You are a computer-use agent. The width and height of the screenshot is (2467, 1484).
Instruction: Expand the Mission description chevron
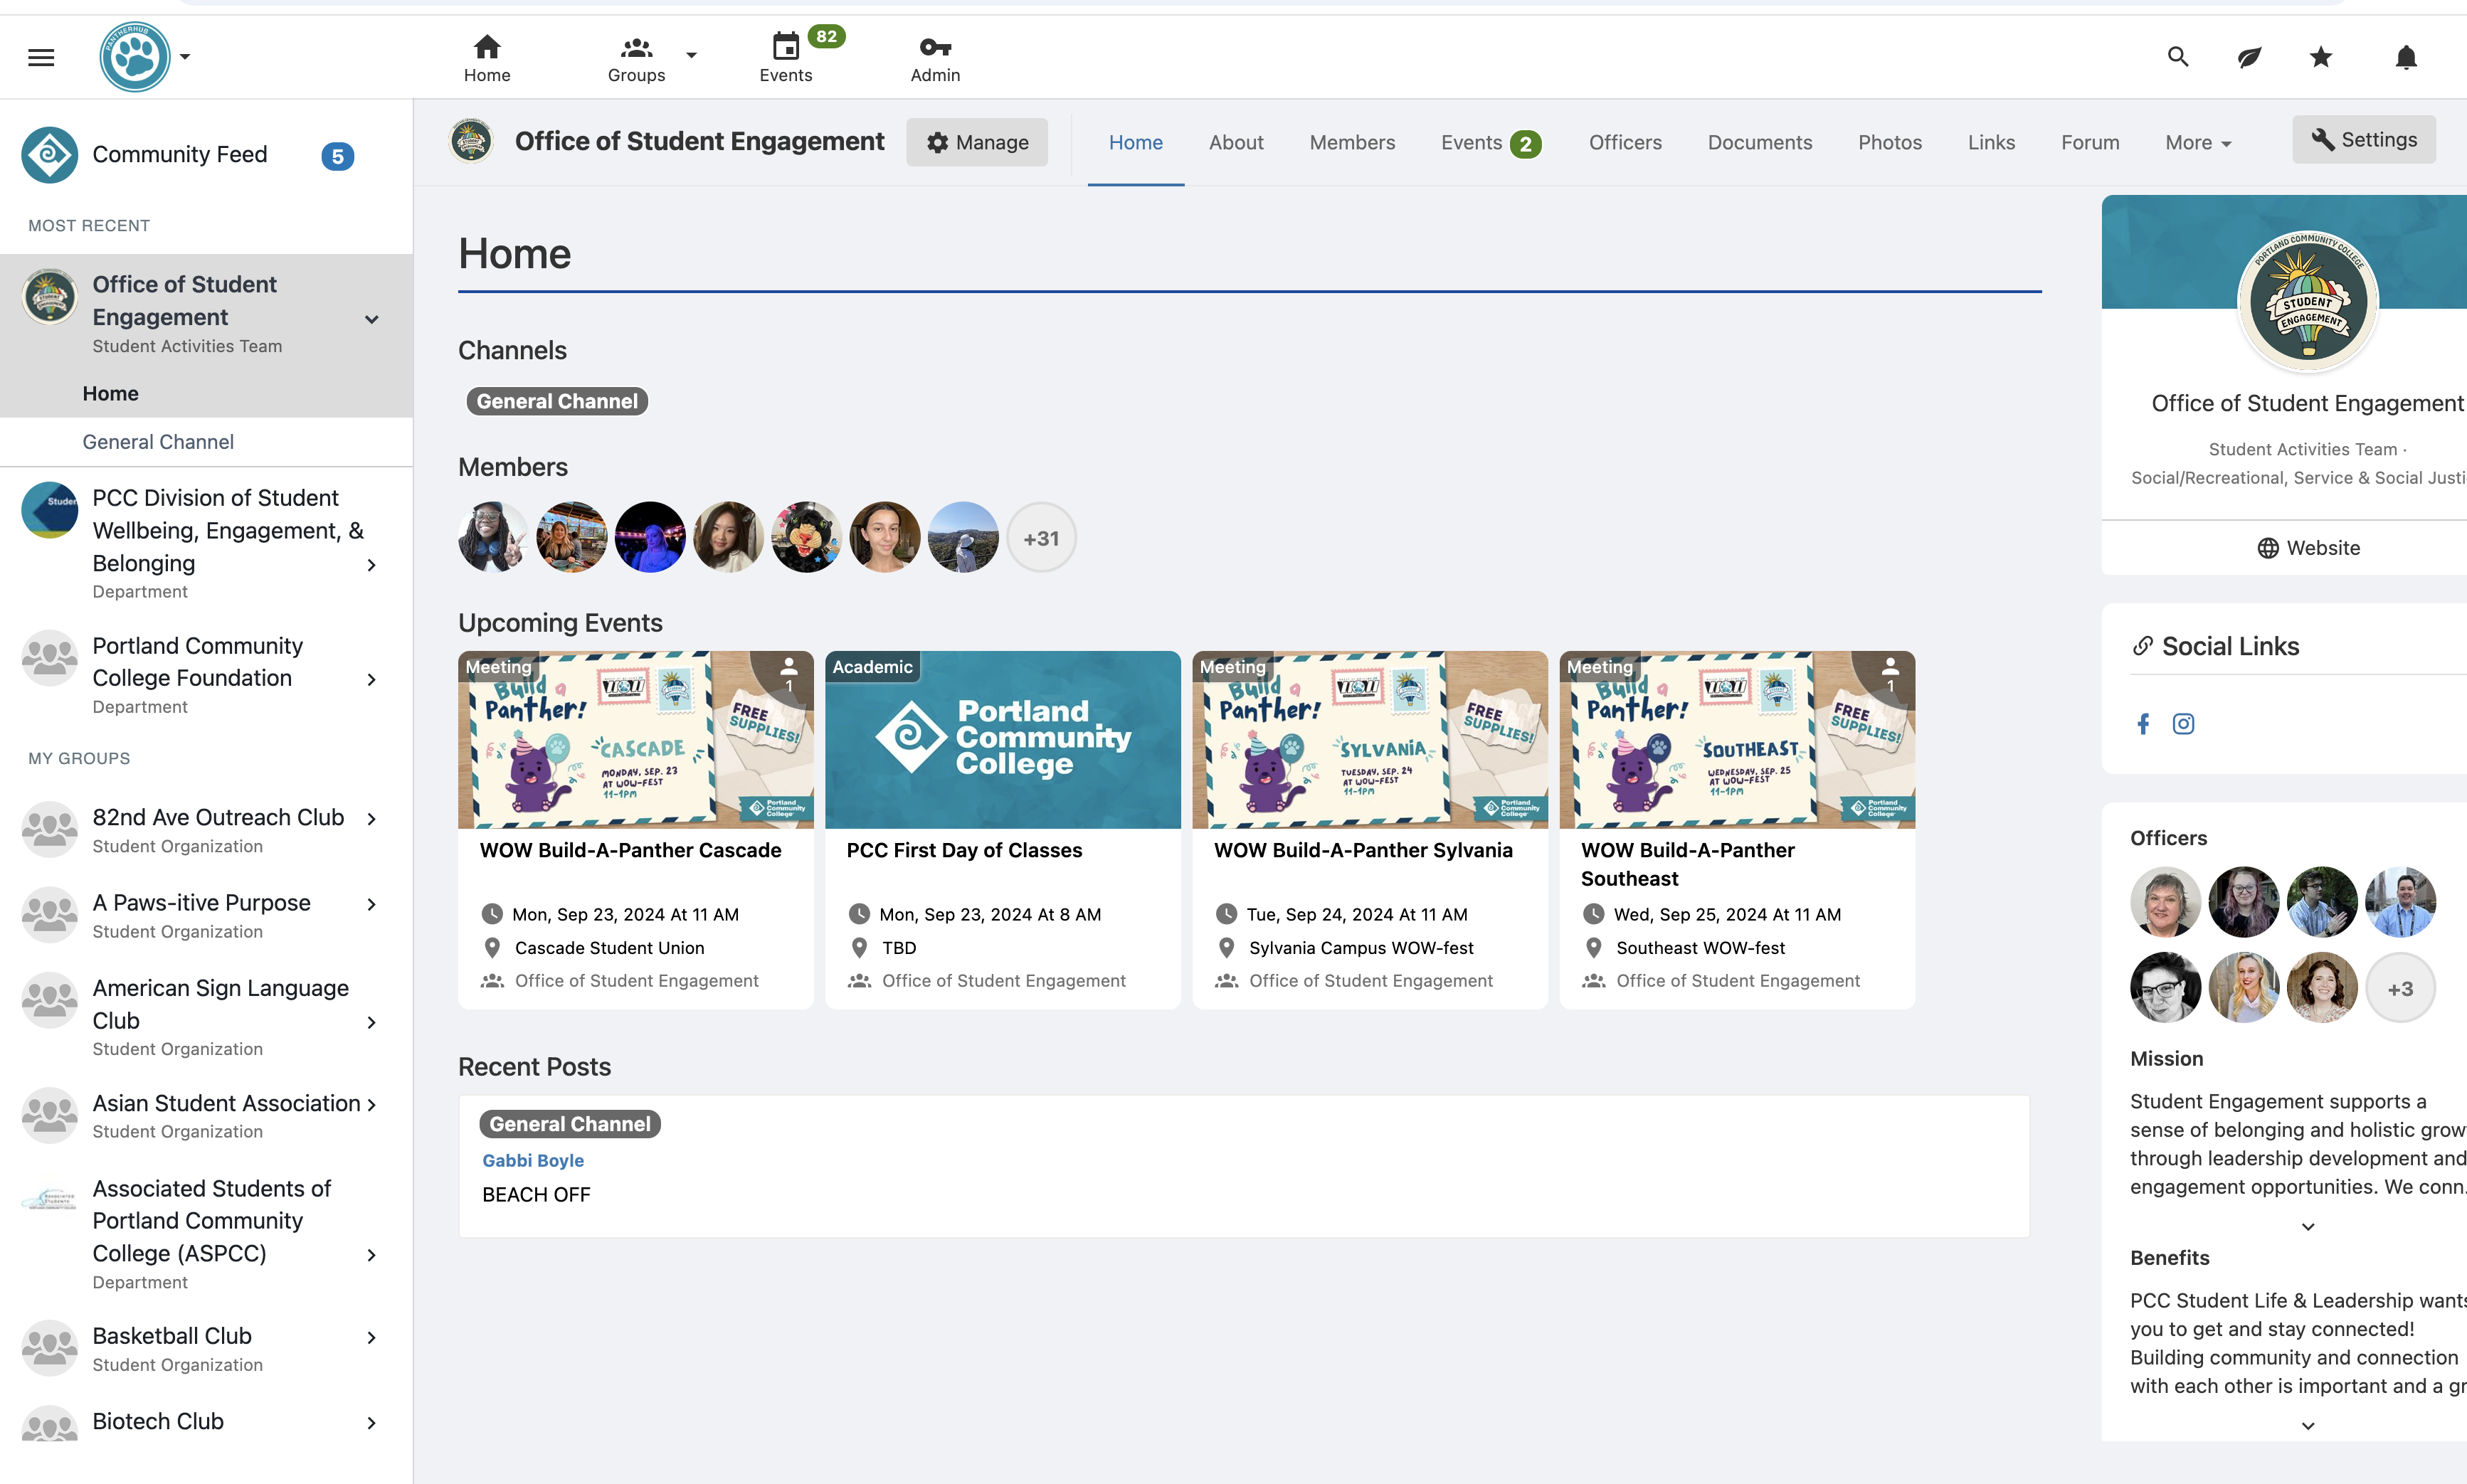click(x=2308, y=1226)
